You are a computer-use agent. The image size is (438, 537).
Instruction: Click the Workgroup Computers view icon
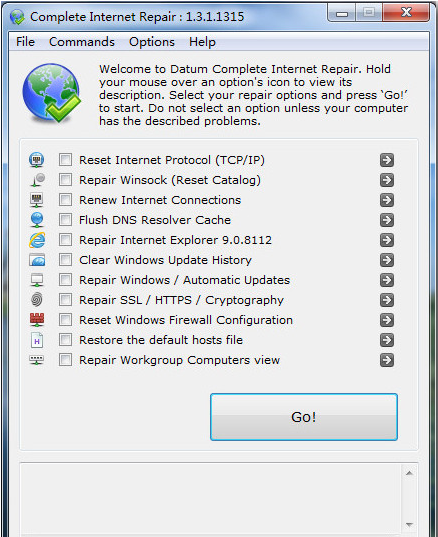(37, 360)
